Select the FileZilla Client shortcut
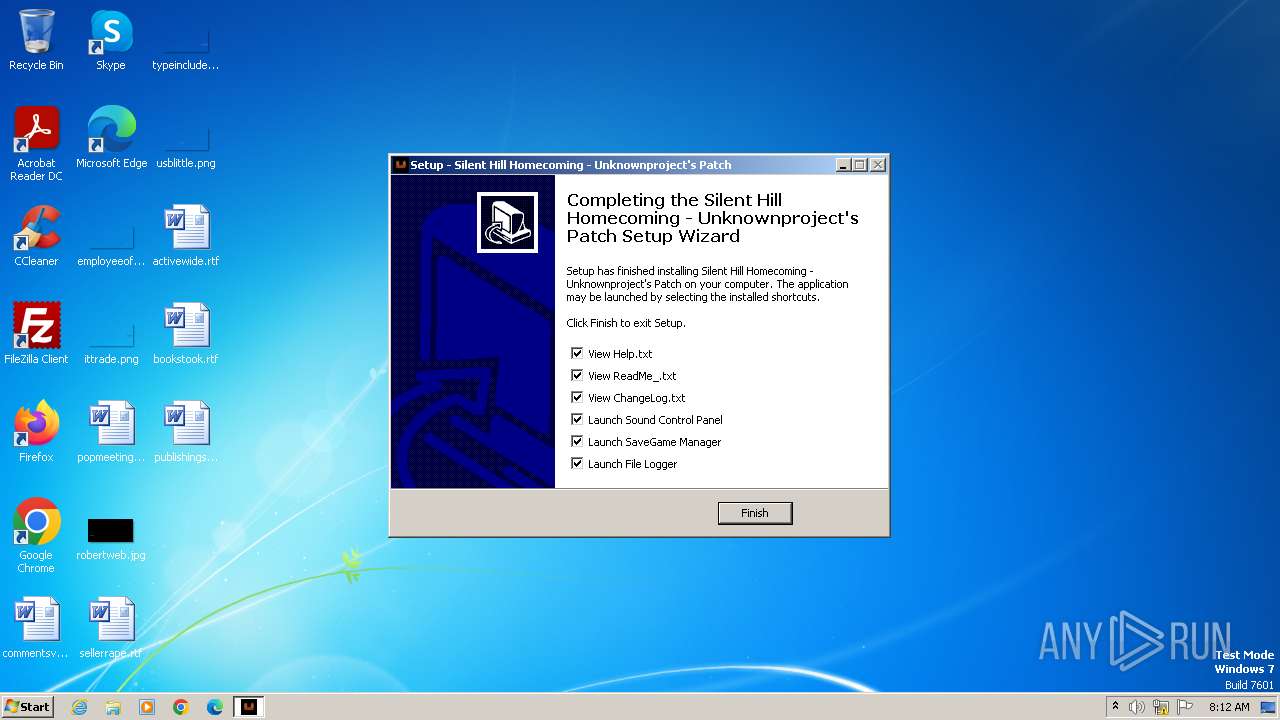The height and width of the screenshot is (720, 1280). (x=36, y=334)
